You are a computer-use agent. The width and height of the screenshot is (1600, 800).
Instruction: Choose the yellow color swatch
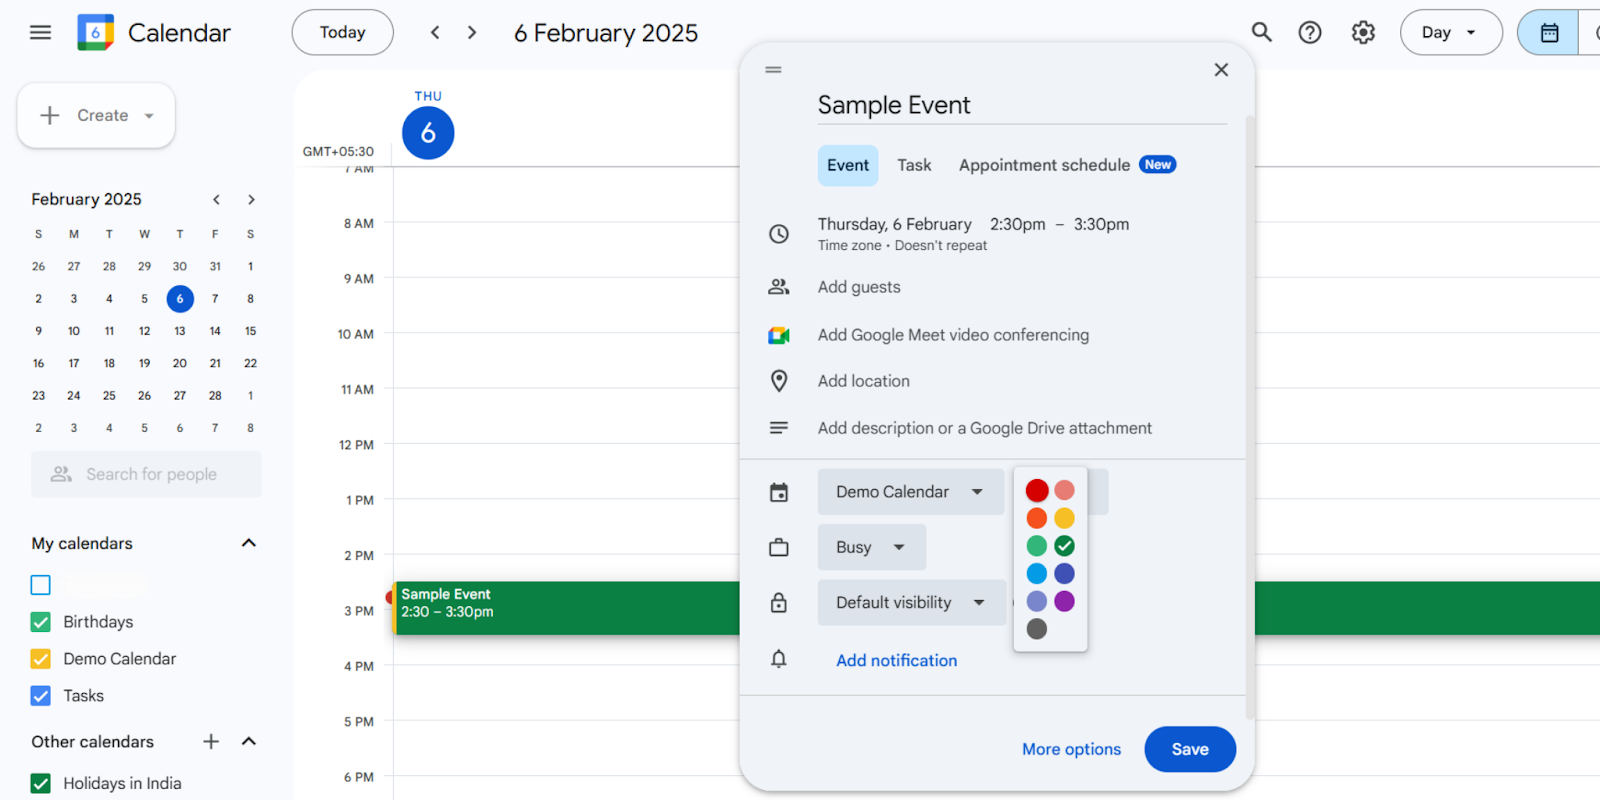point(1064,518)
